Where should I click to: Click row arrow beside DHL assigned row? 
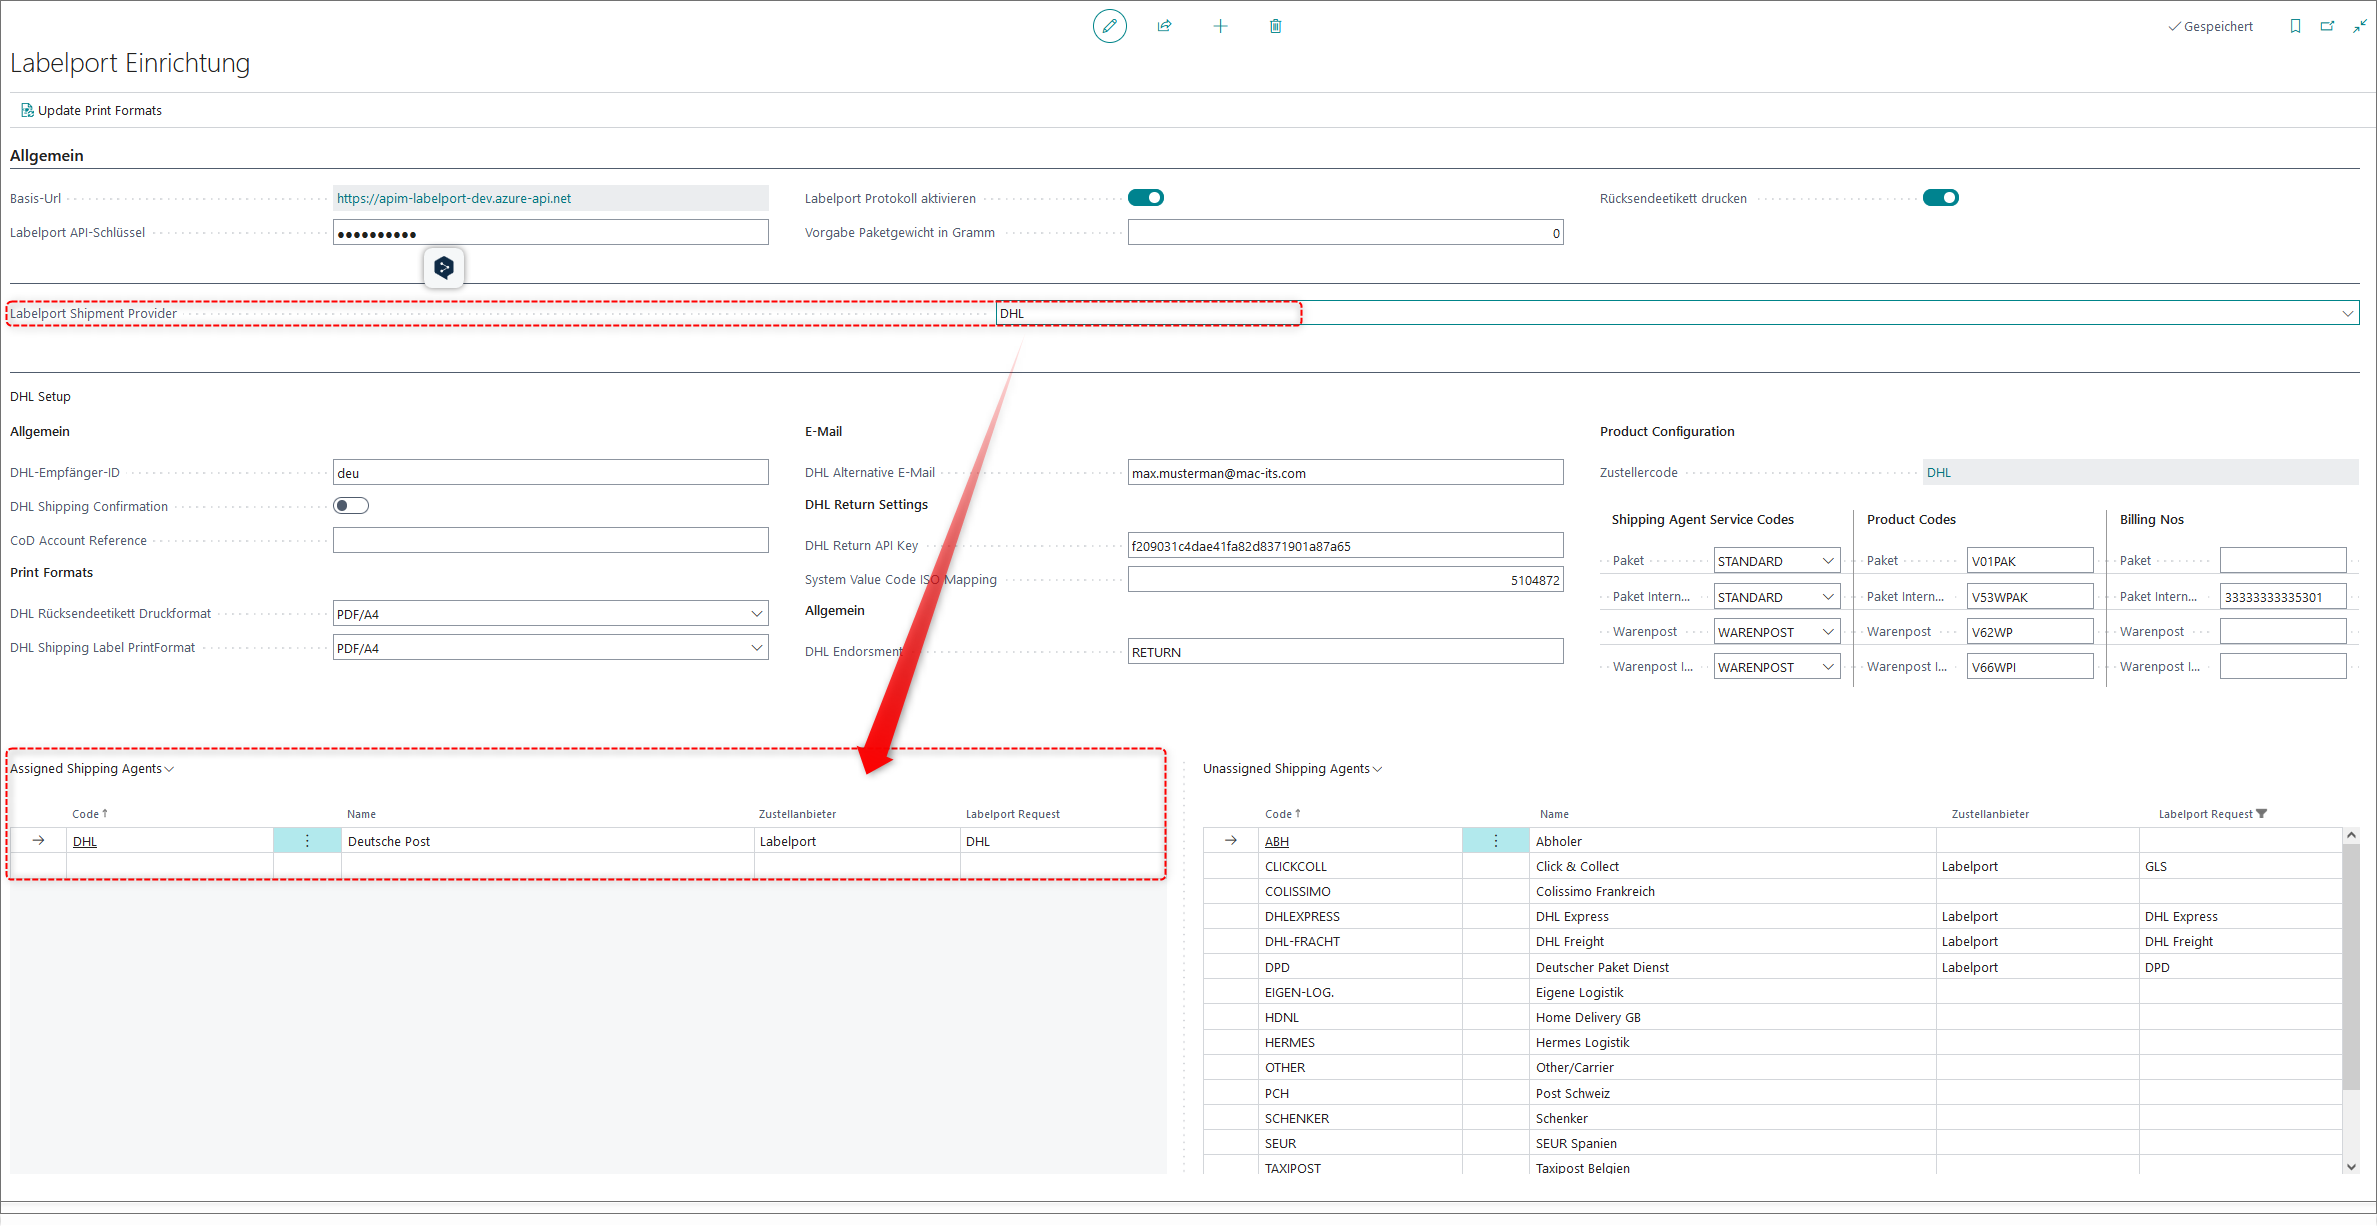click(x=38, y=841)
